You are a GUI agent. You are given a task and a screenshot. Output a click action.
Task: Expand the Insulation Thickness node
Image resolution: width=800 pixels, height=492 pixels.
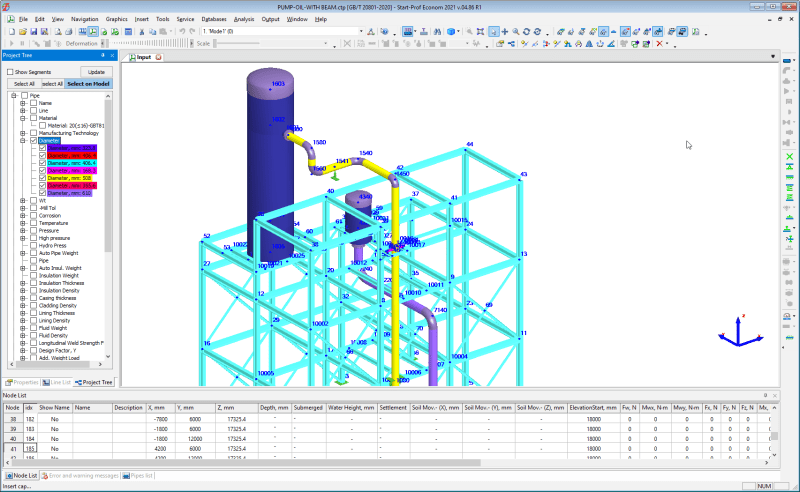point(22,283)
